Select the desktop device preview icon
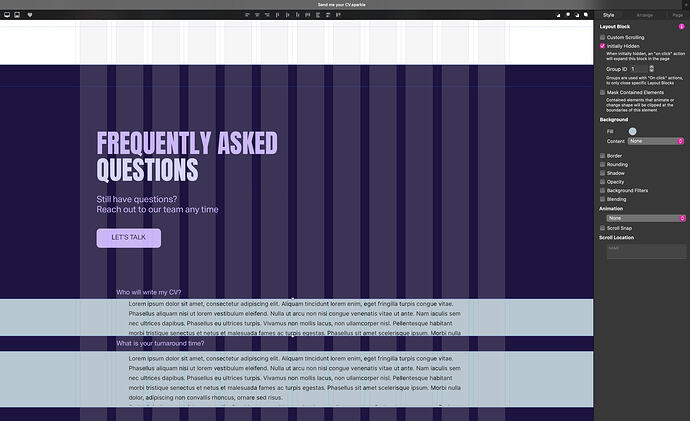This screenshot has width=690, height=421. coord(7,15)
